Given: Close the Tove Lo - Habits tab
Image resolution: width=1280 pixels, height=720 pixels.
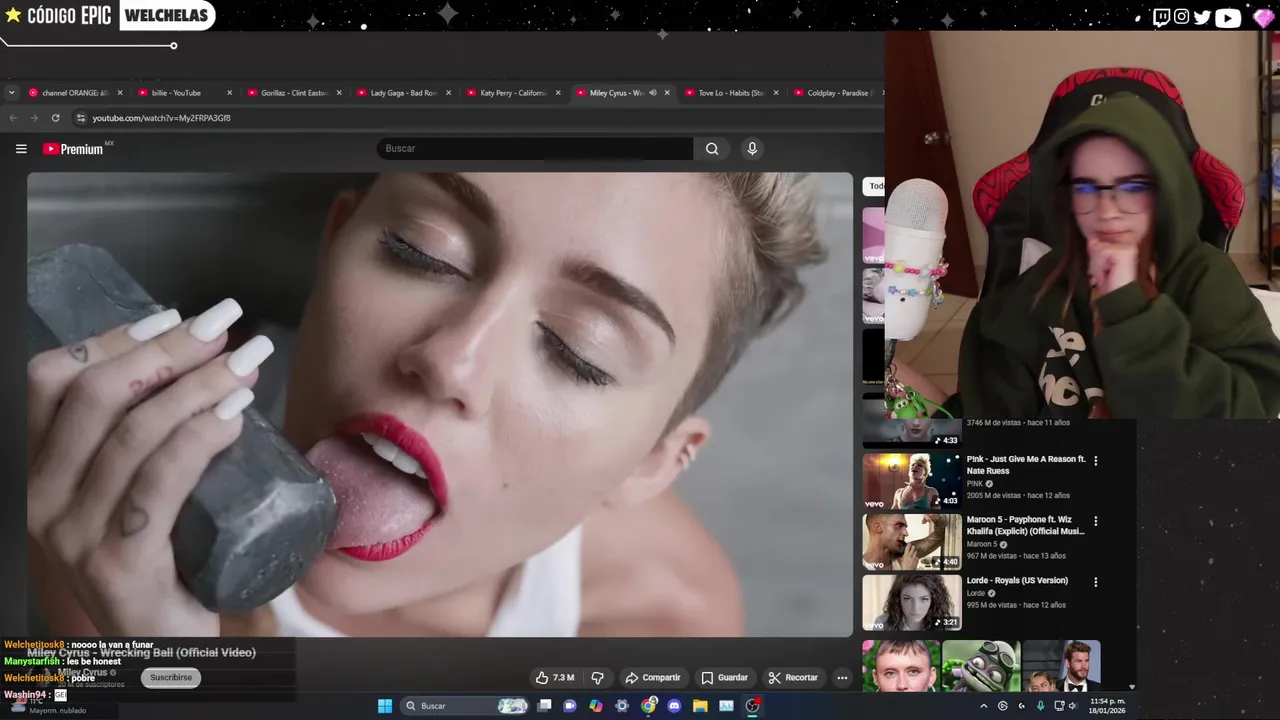Looking at the screenshot, I should (776, 93).
